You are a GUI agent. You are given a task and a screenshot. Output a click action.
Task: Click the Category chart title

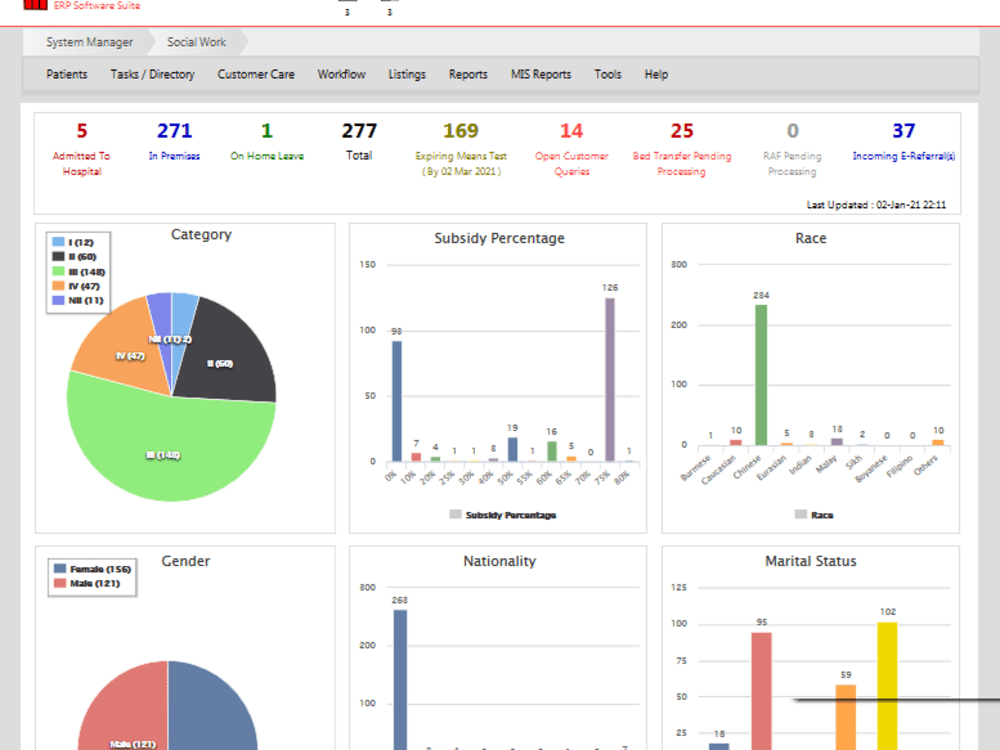pyautogui.click(x=201, y=235)
